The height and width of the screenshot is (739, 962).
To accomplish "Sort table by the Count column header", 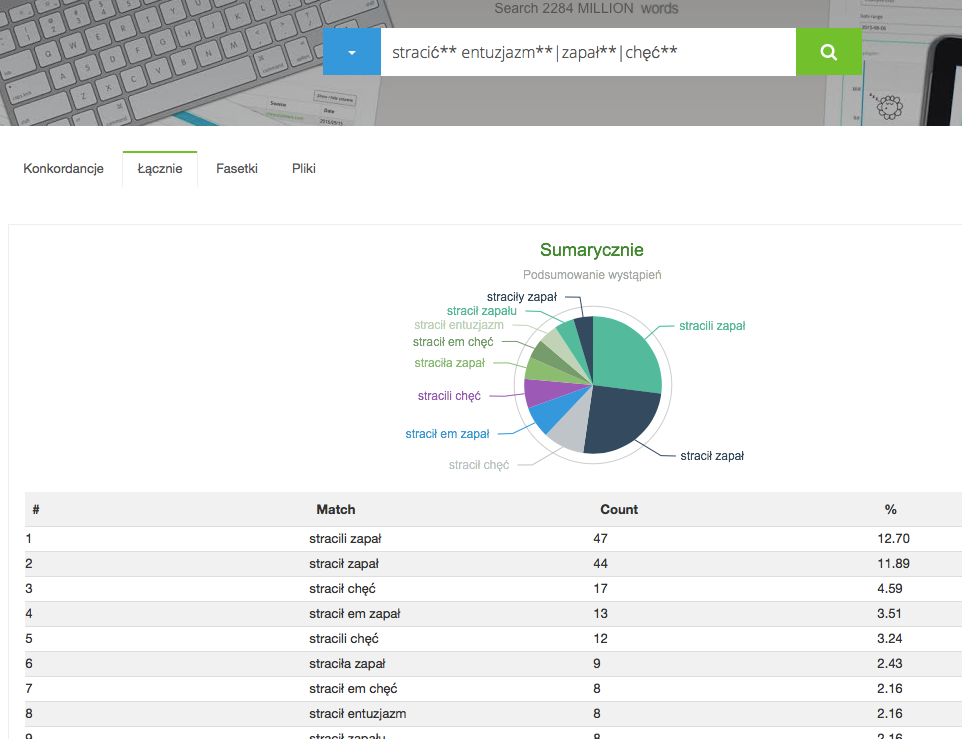I will (619, 510).
